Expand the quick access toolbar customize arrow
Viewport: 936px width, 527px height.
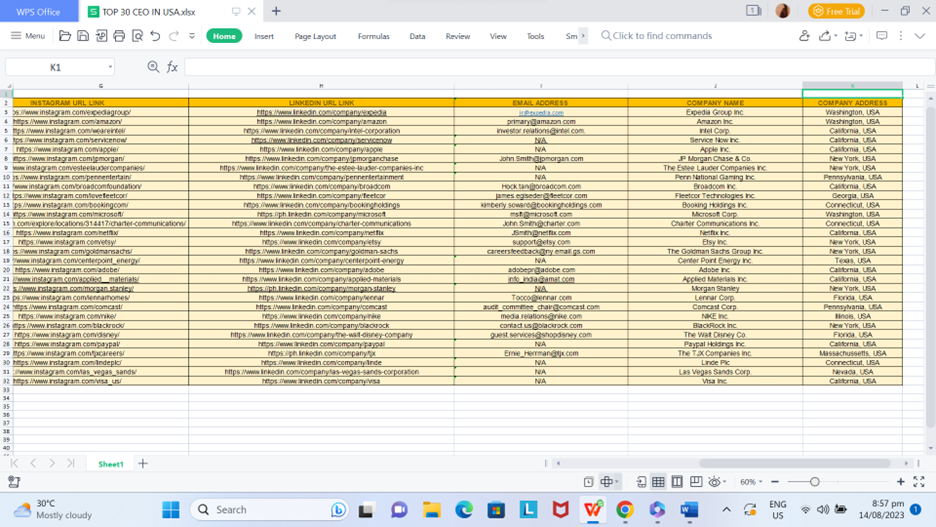(x=192, y=36)
